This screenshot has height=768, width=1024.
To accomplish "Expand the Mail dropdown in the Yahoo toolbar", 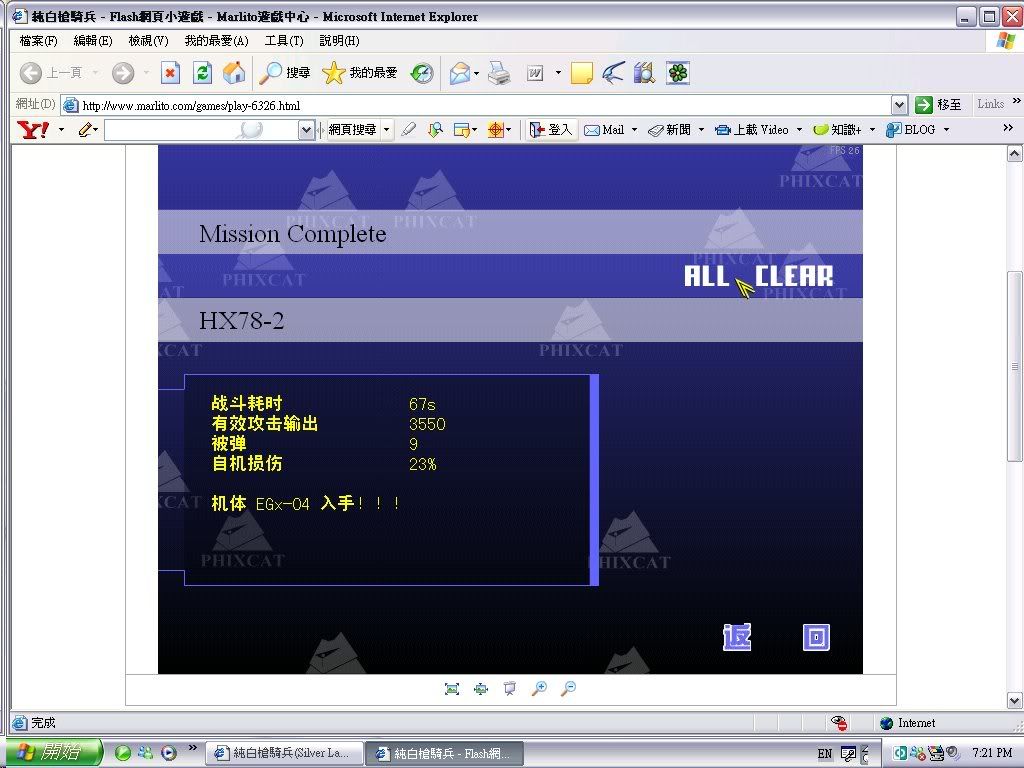I will point(634,130).
